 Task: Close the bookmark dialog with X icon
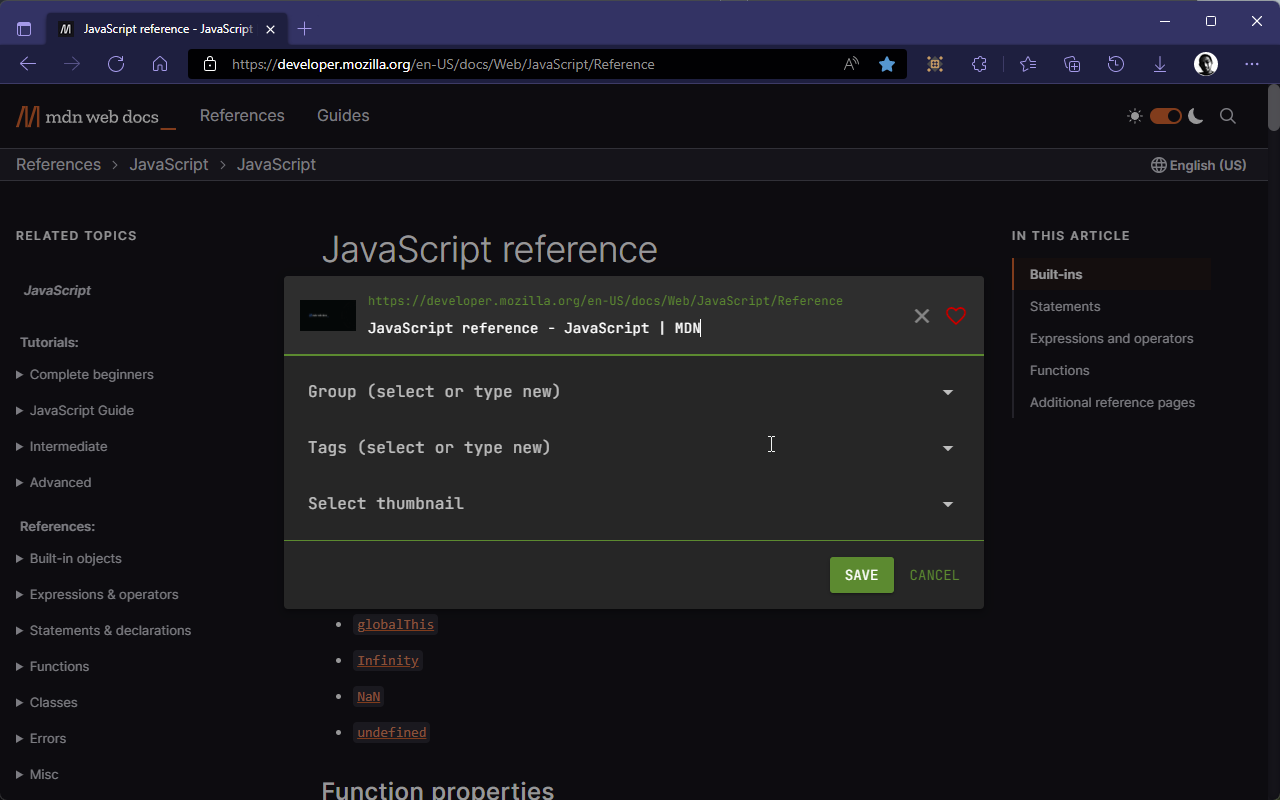[922, 316]
